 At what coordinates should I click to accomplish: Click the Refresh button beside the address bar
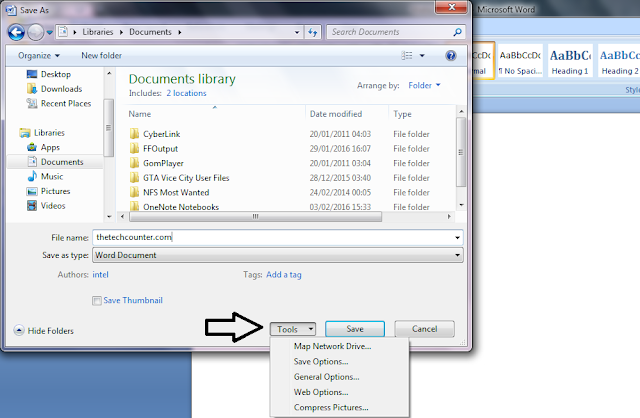pyautogui.click(x=313, y=32)
